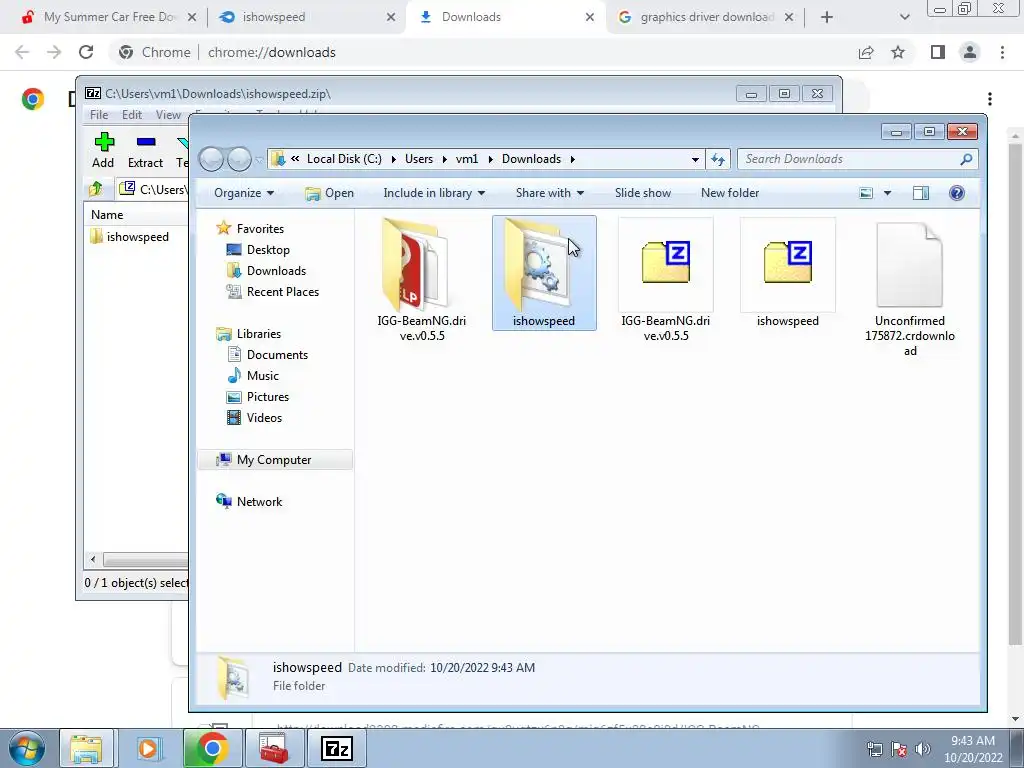Open Downloads in Favorites

(x=276, y=270)
